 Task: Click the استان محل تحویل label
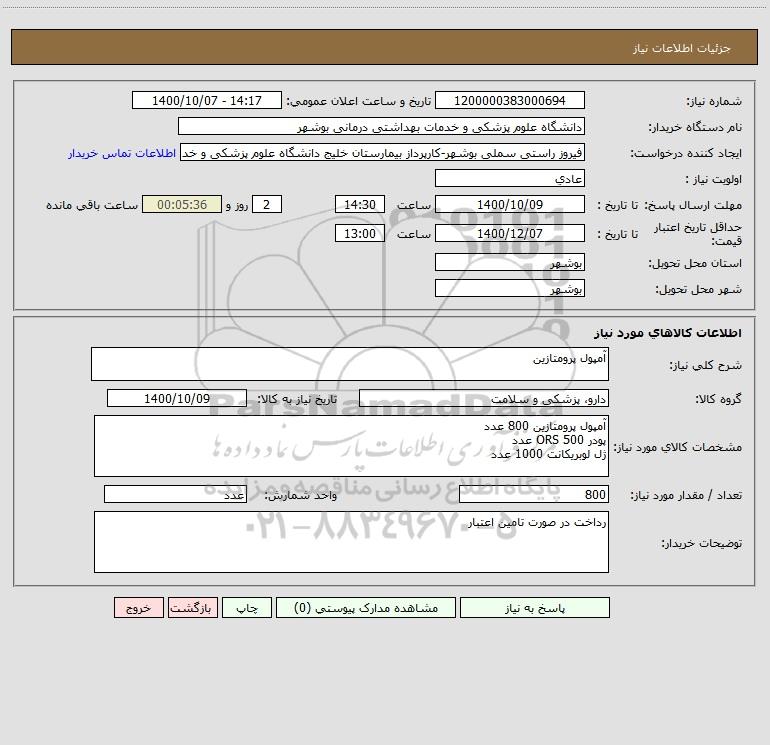[695, 264]
